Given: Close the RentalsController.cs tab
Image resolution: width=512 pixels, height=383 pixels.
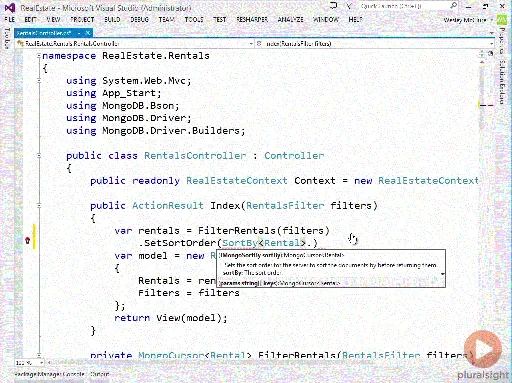Looking at the screenshot, I should [x=88, y=33].
